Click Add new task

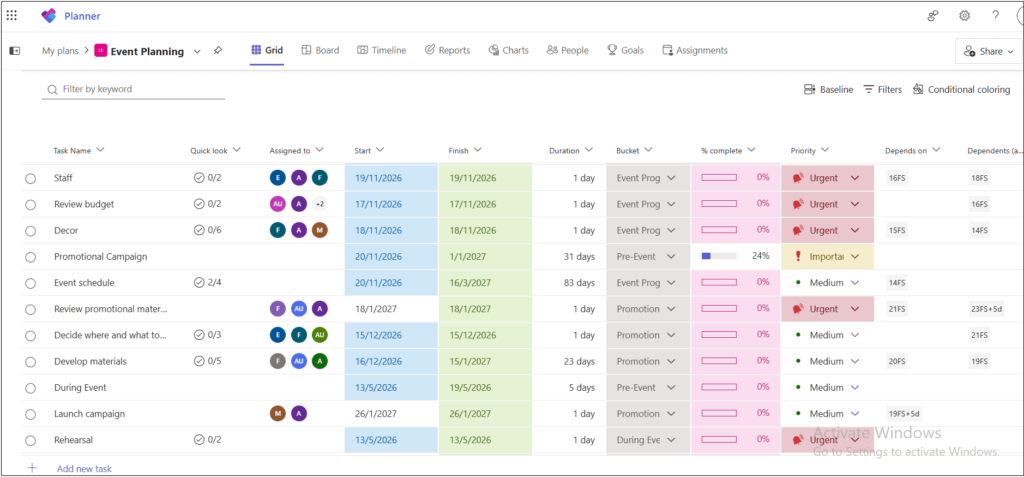[84, 469]
